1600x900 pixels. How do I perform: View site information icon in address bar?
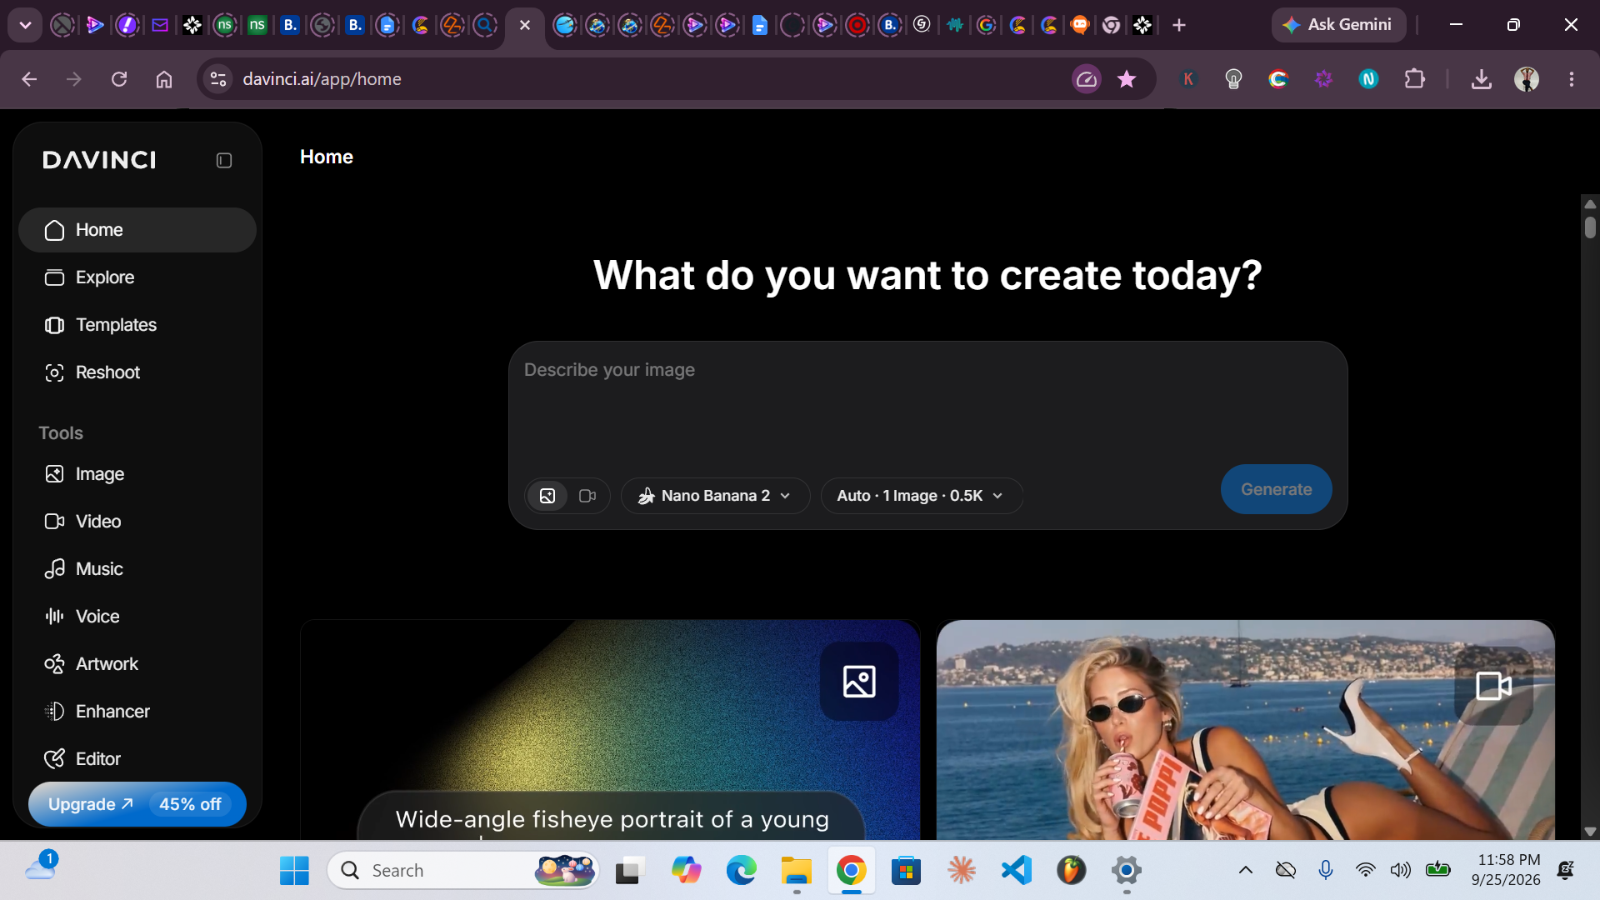(x=218, y=79)
